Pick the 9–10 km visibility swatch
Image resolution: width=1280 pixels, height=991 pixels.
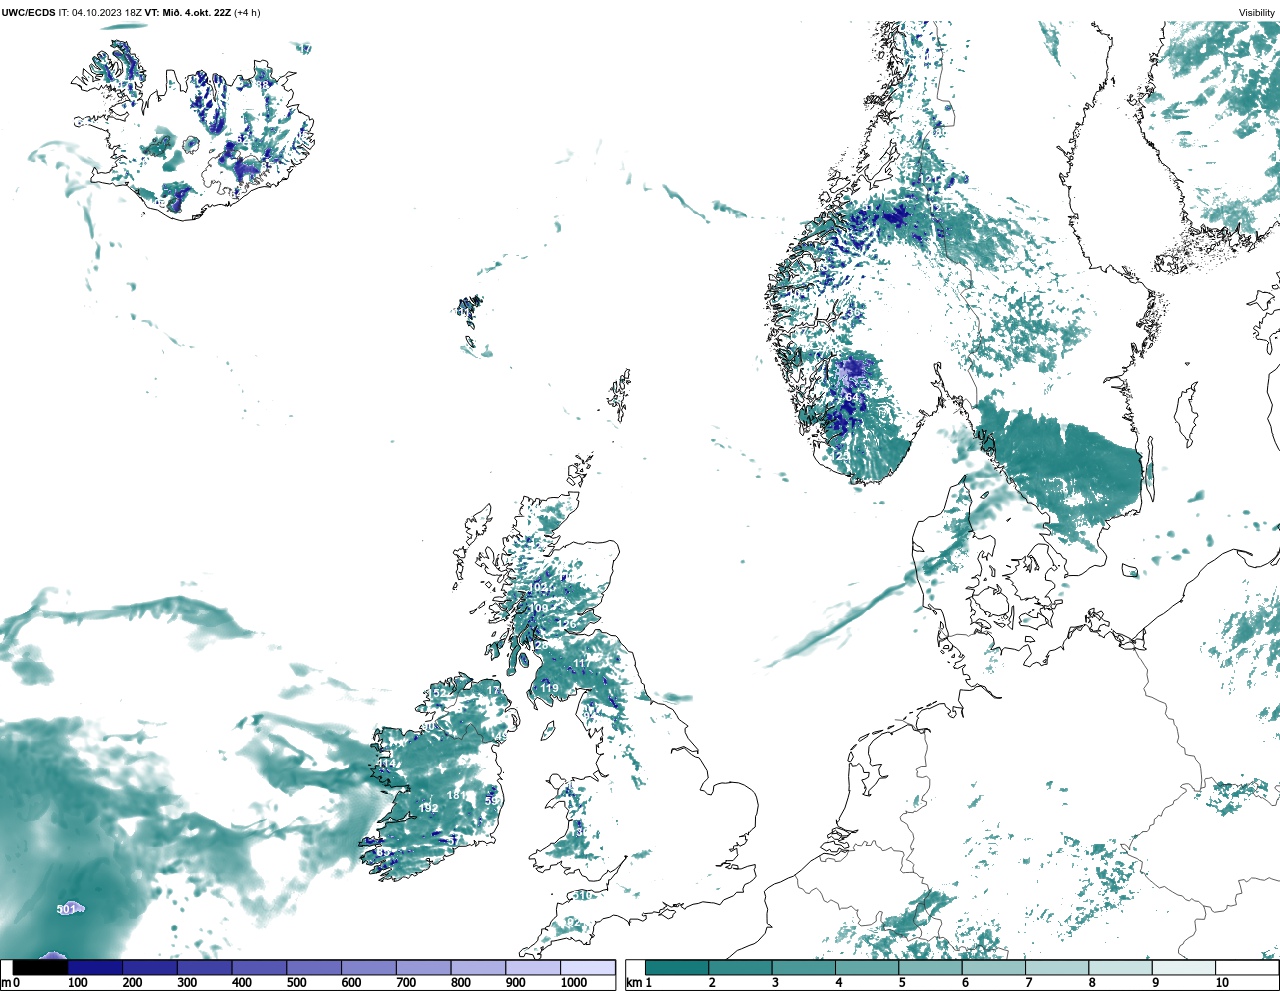(x=1183, y=968)
